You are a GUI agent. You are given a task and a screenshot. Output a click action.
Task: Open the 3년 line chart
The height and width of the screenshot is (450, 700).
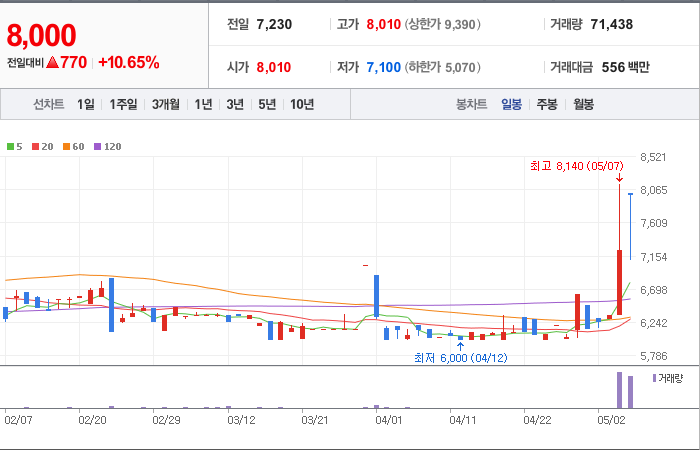coord(235,104)
